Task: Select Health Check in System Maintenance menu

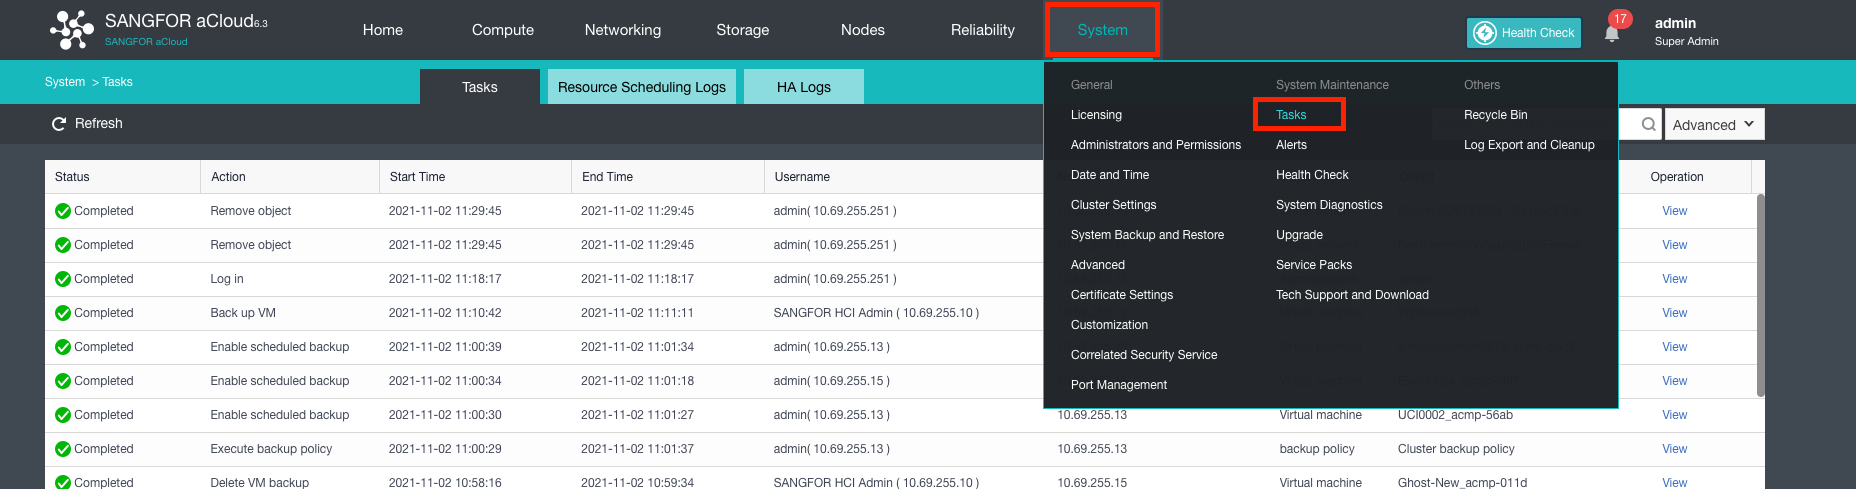Action: [x=1312, y=175]
